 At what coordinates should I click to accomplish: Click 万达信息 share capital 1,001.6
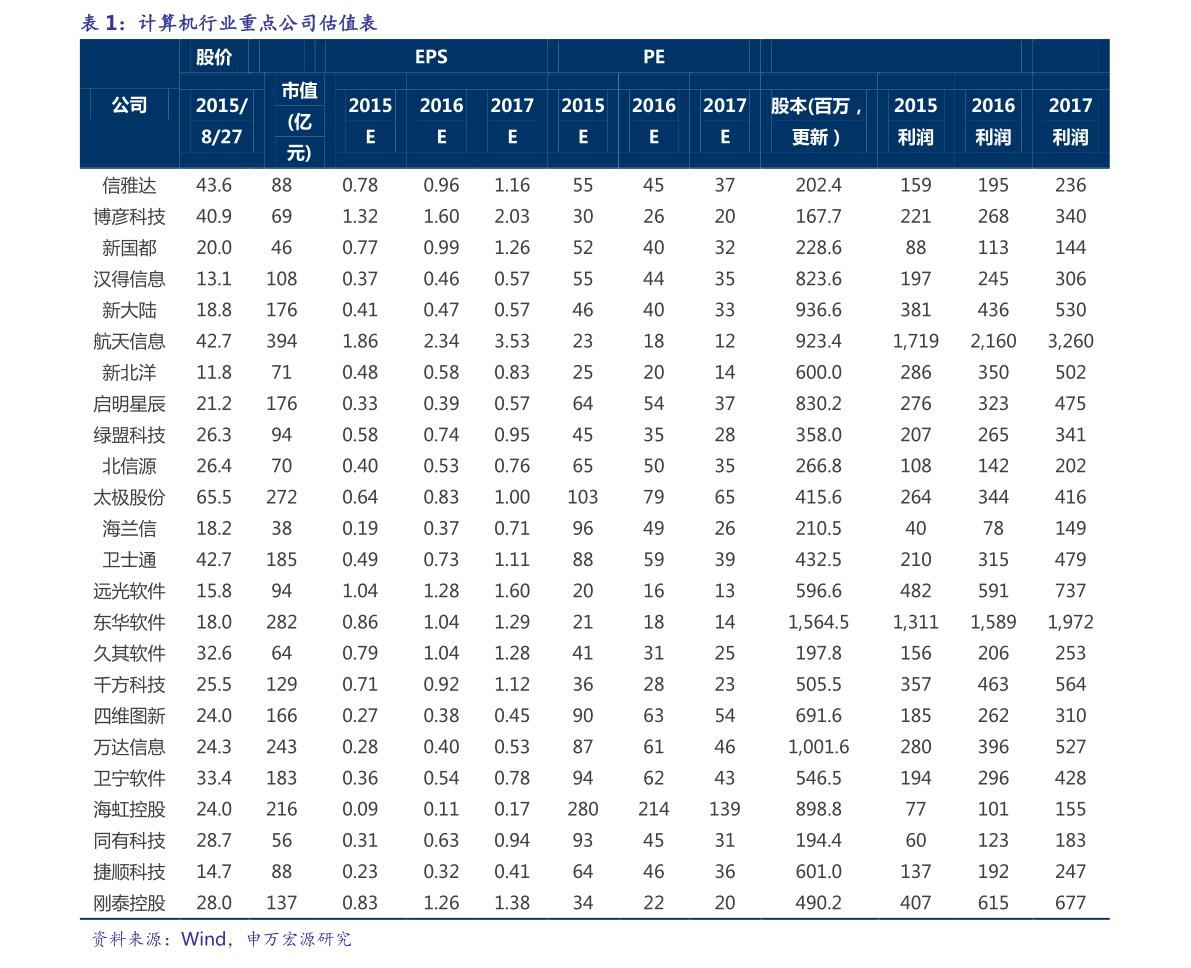tap(818, 747)
